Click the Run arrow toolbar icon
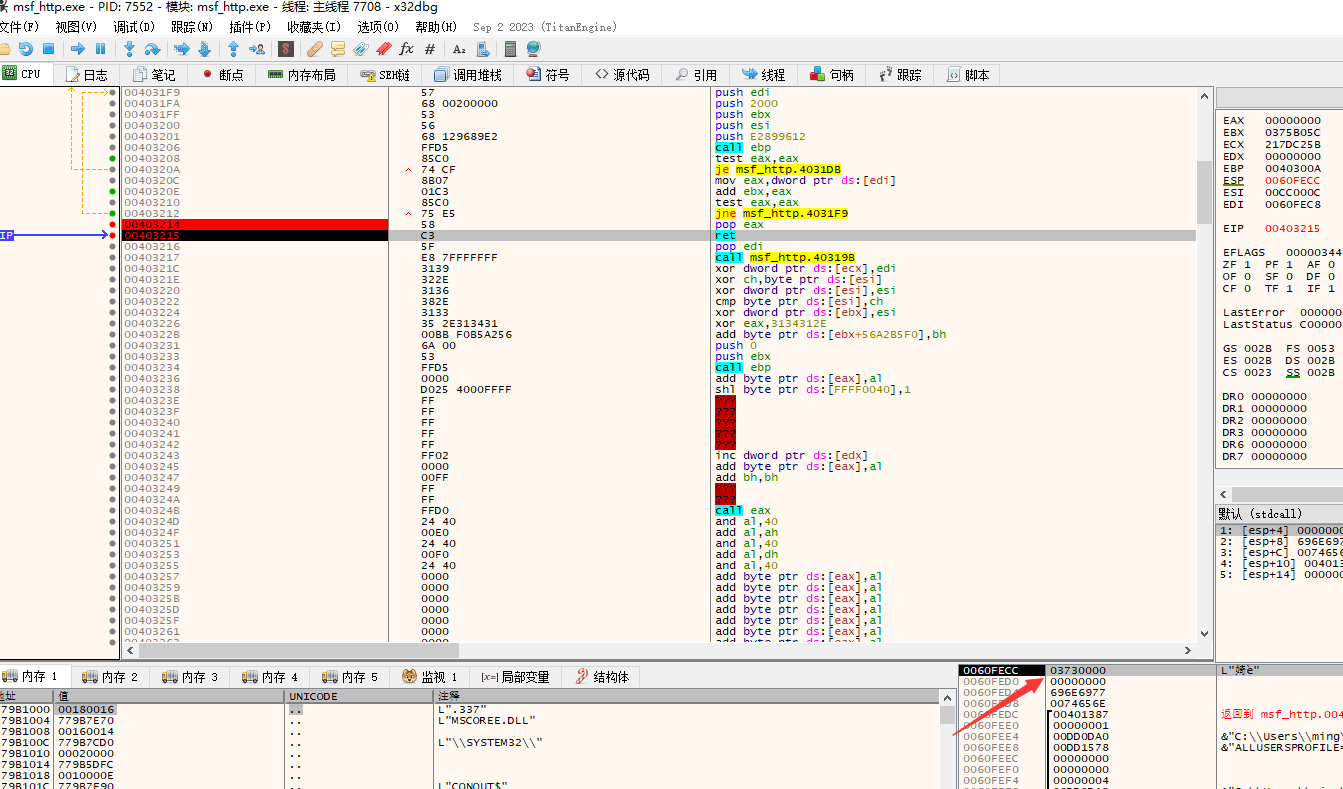This screenshot has height=789, width=1343. (x=77, y=48)
